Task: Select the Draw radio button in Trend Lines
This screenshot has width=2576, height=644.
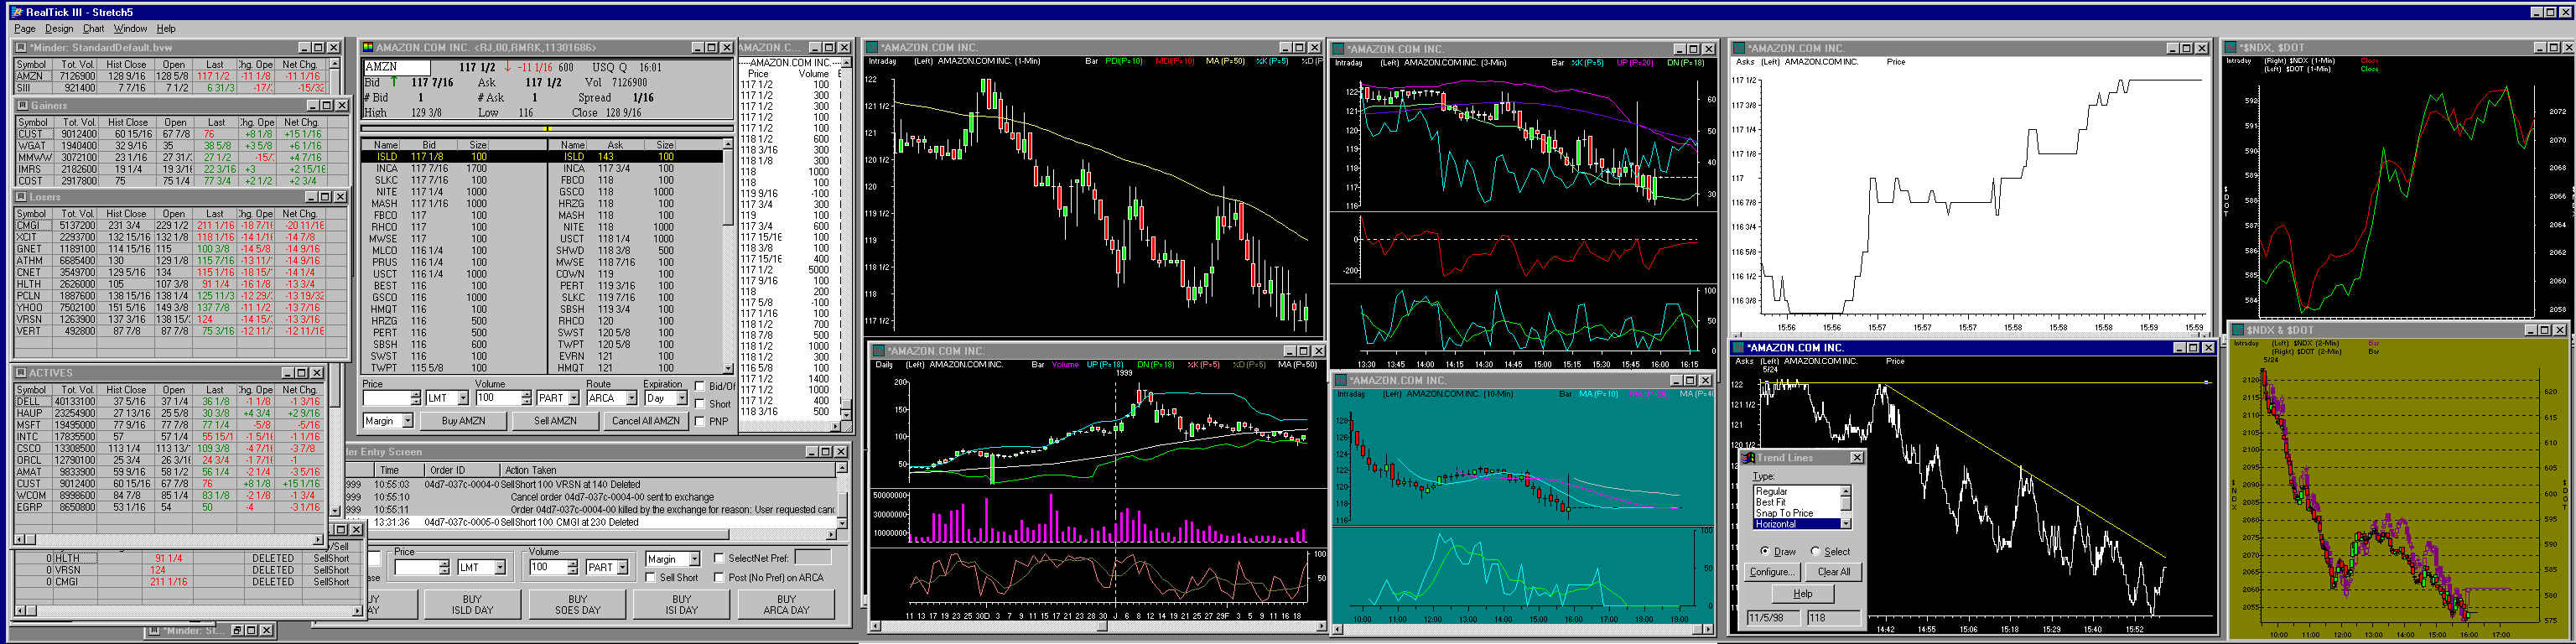Action: point(1765,551)
